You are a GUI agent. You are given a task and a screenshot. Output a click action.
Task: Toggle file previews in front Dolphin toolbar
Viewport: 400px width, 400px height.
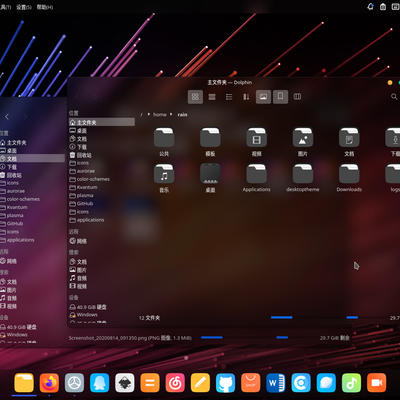click(263, 97)
